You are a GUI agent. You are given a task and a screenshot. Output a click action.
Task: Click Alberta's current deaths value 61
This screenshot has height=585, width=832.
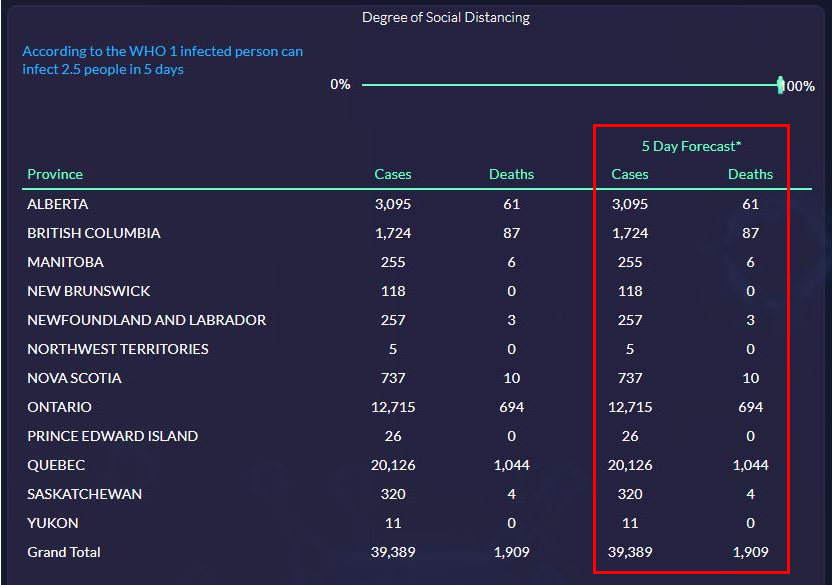(x=512, y=204)
